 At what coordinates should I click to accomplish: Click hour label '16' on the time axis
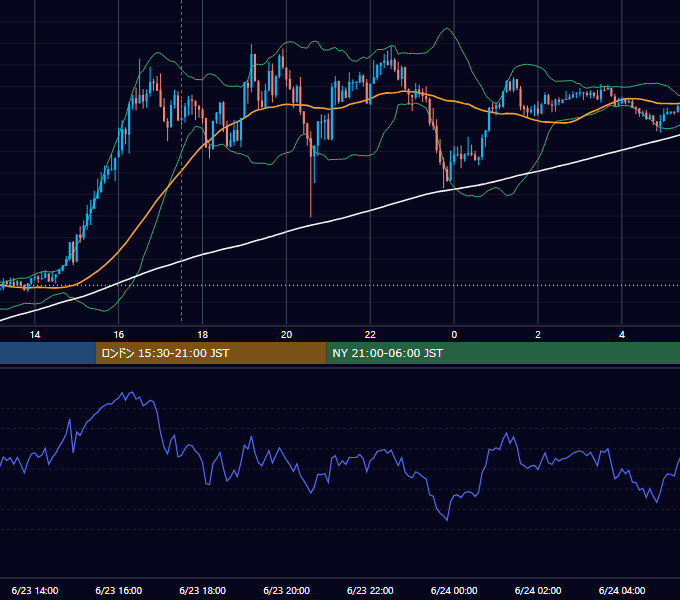coord(118,335)
